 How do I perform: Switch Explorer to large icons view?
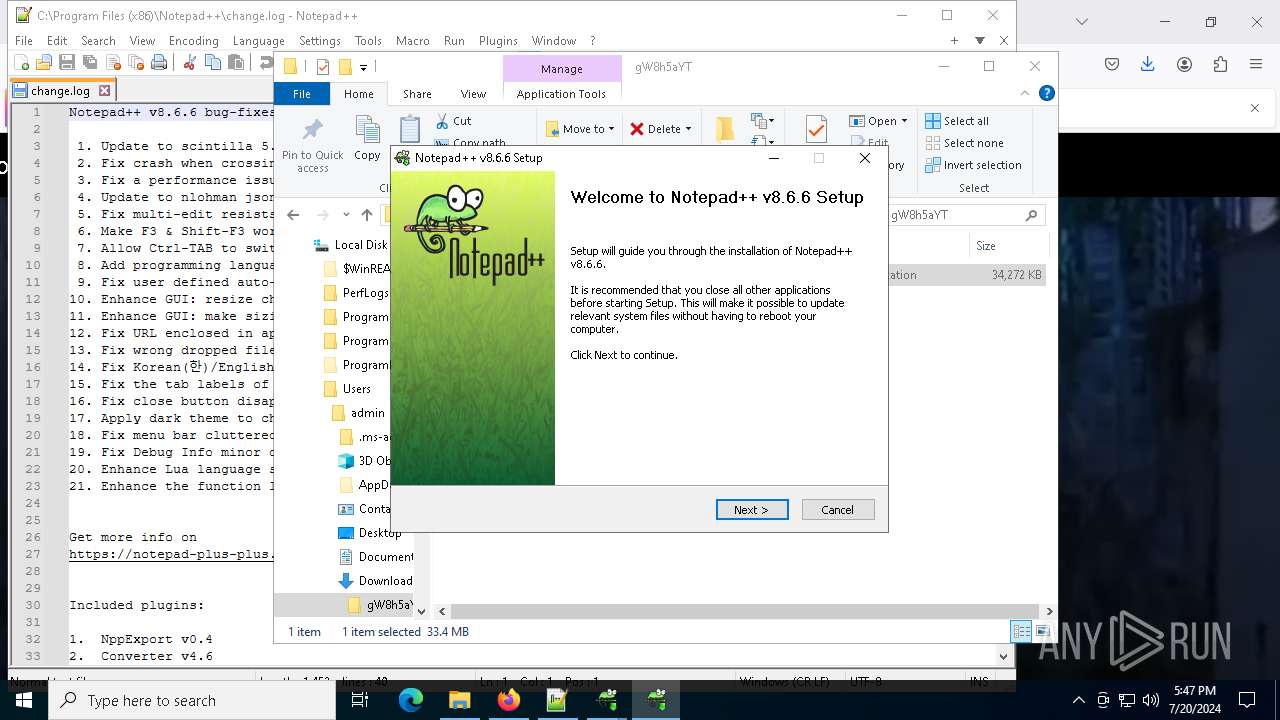click(x=1042, y=631)
